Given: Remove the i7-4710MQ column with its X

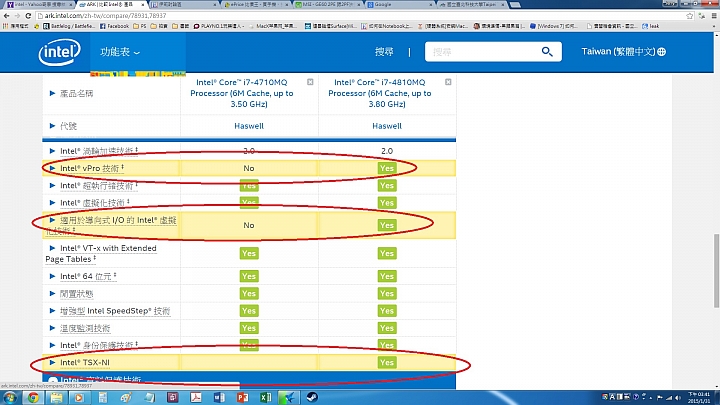Looking at the screenshot, I should click(310, 82).
